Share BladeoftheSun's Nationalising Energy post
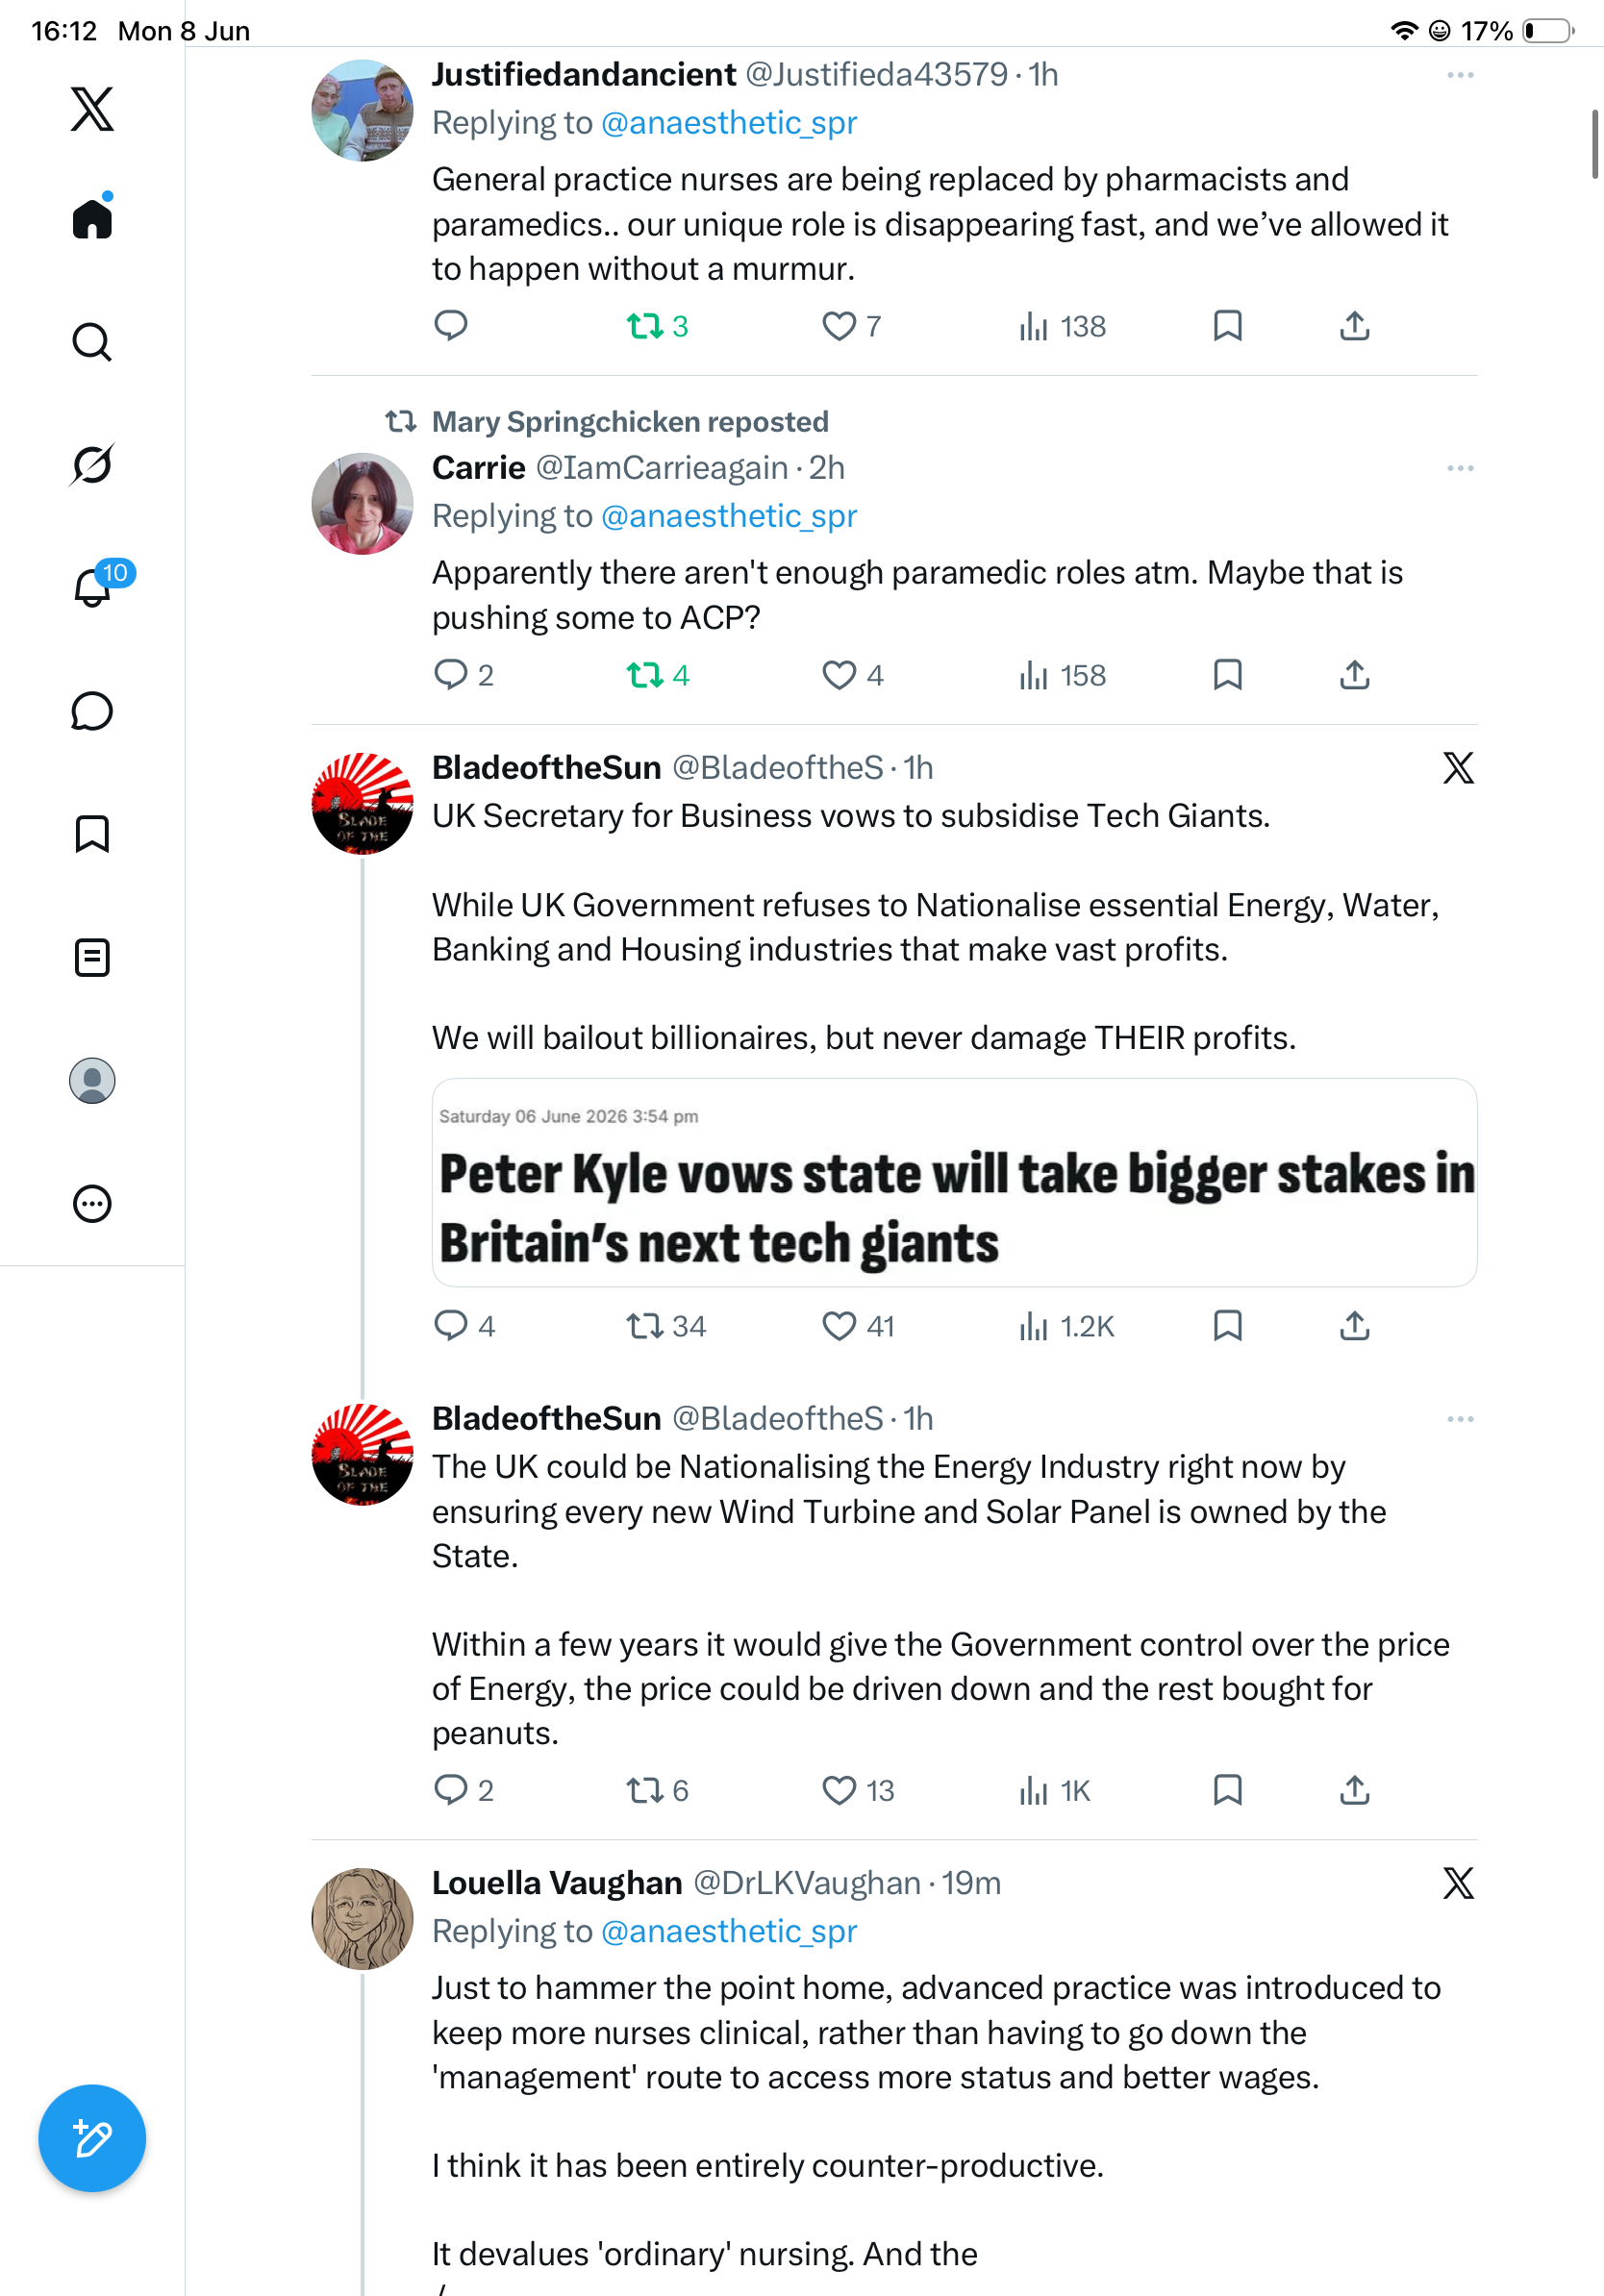1604x2296 pixels. (1354, 1790)
